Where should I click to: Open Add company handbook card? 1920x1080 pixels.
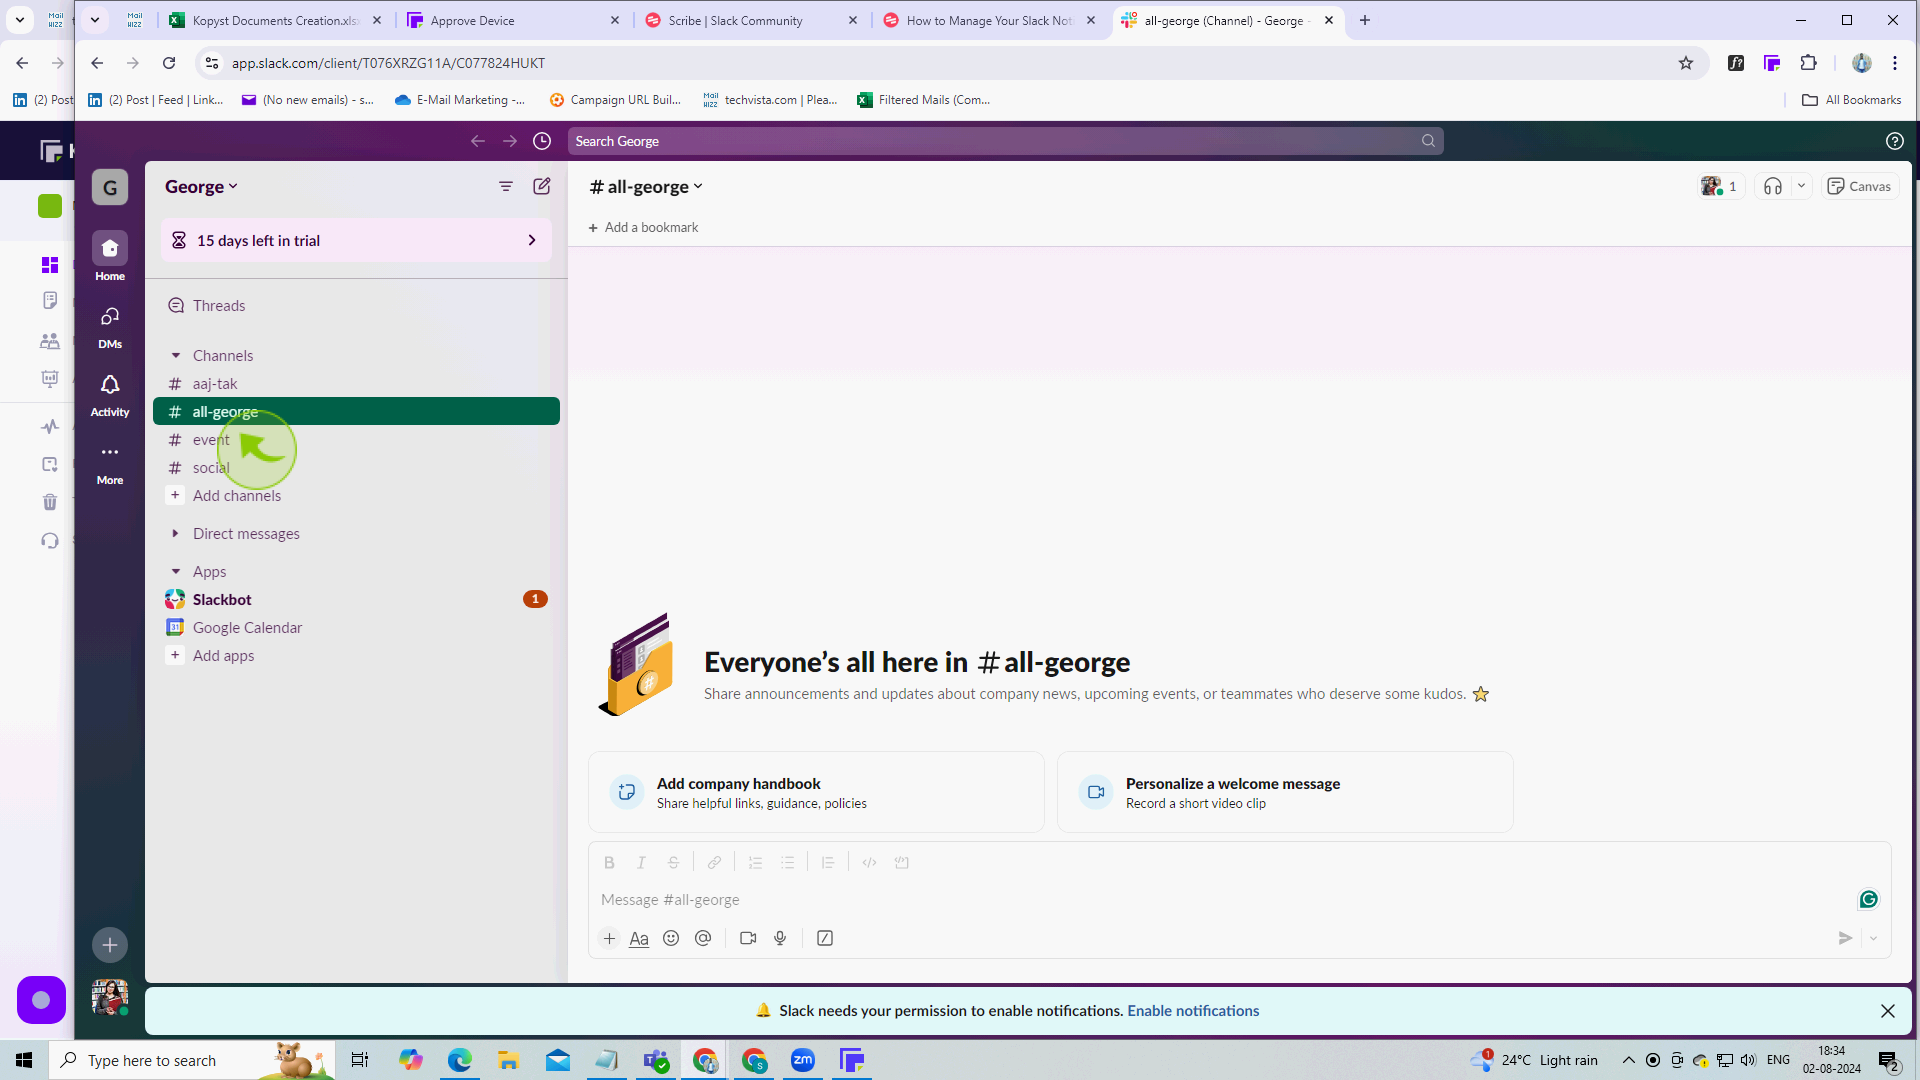[x=816, y=793]
